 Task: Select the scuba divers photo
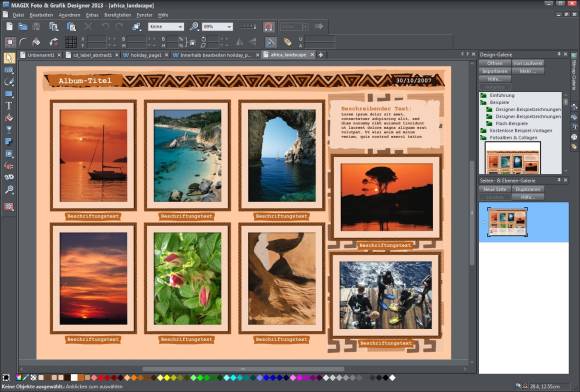coord(385,295)
